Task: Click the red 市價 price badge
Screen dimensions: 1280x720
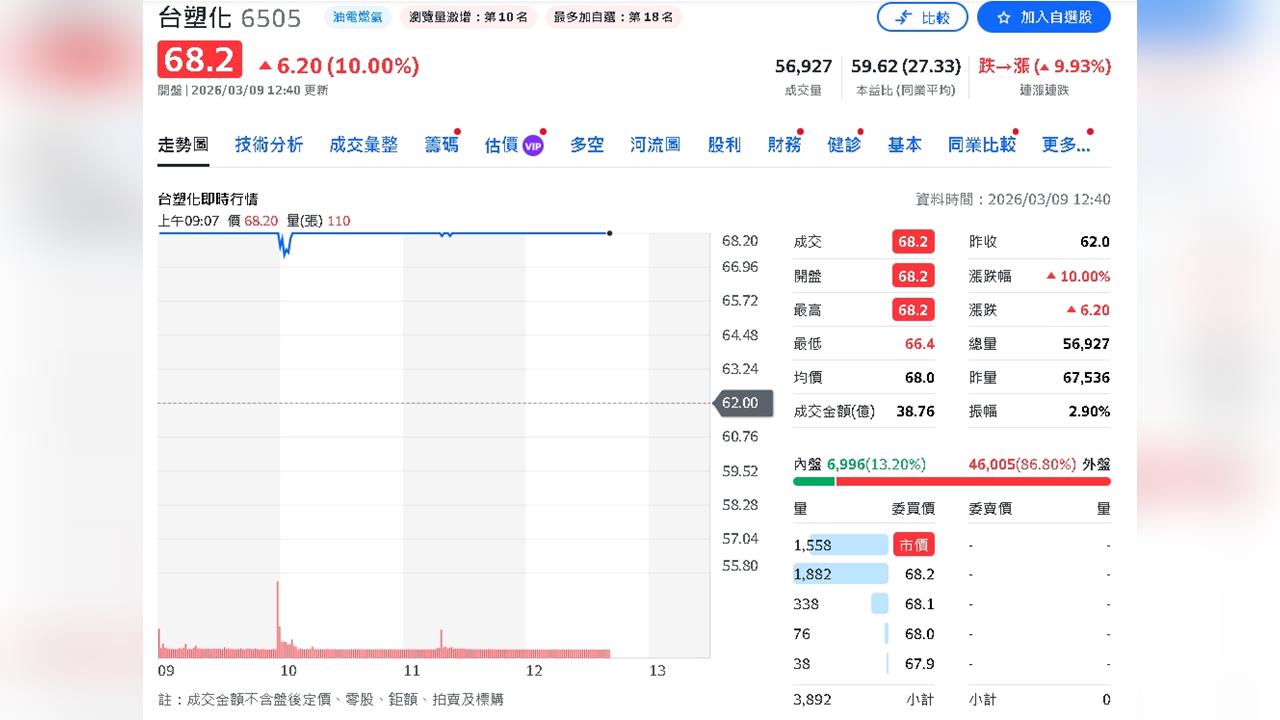Action: tap(913, 544)
